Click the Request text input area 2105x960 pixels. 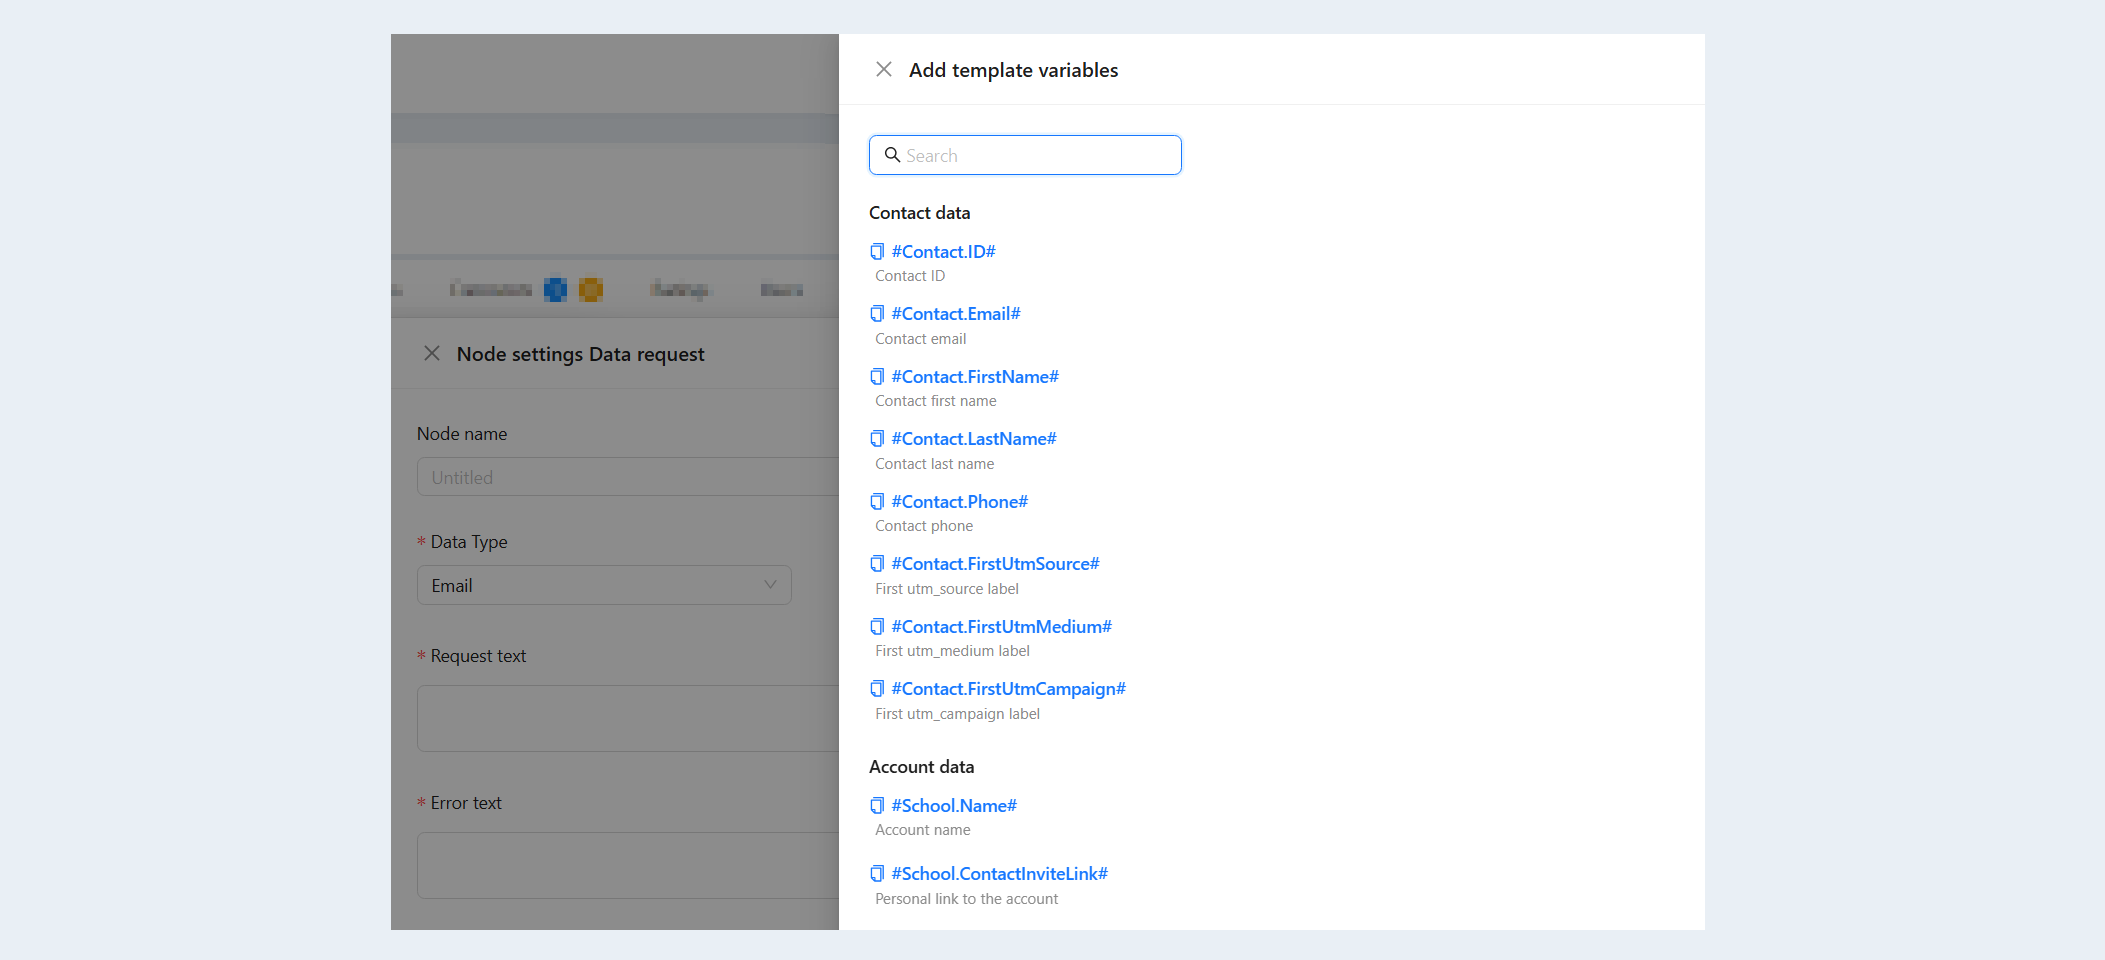[628, 718]
